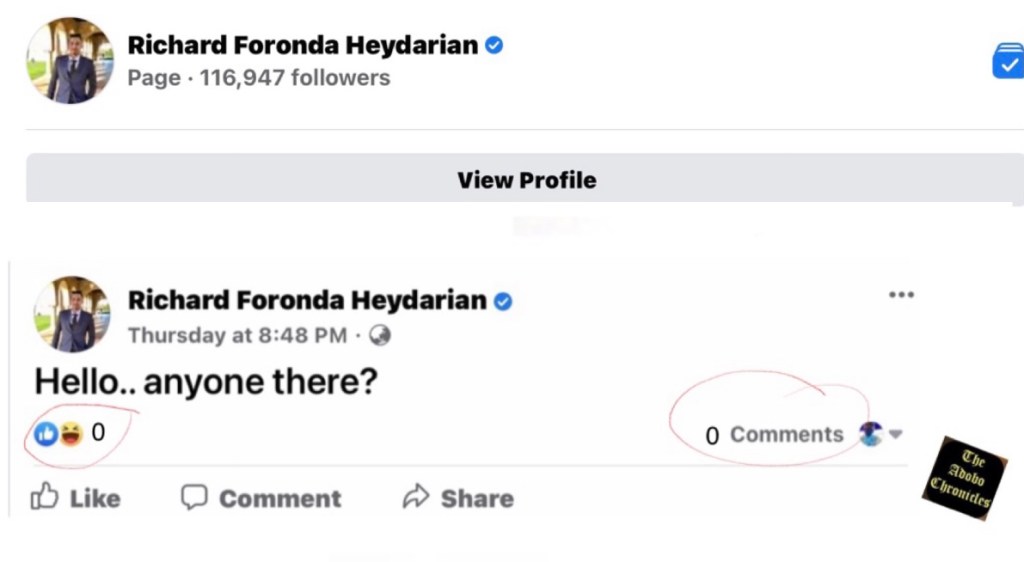1024x562 pixels.
Task: Click the small avatar next to Comments
Action: [x=871, y=435]
